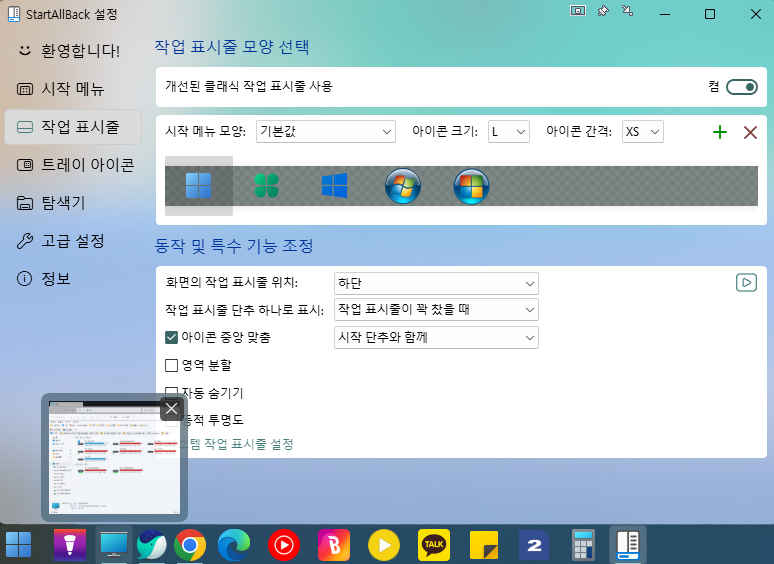This screenshot has height=564, width=774.
Task: Open KakaoTalk from the taskbar
Action: 434,545
